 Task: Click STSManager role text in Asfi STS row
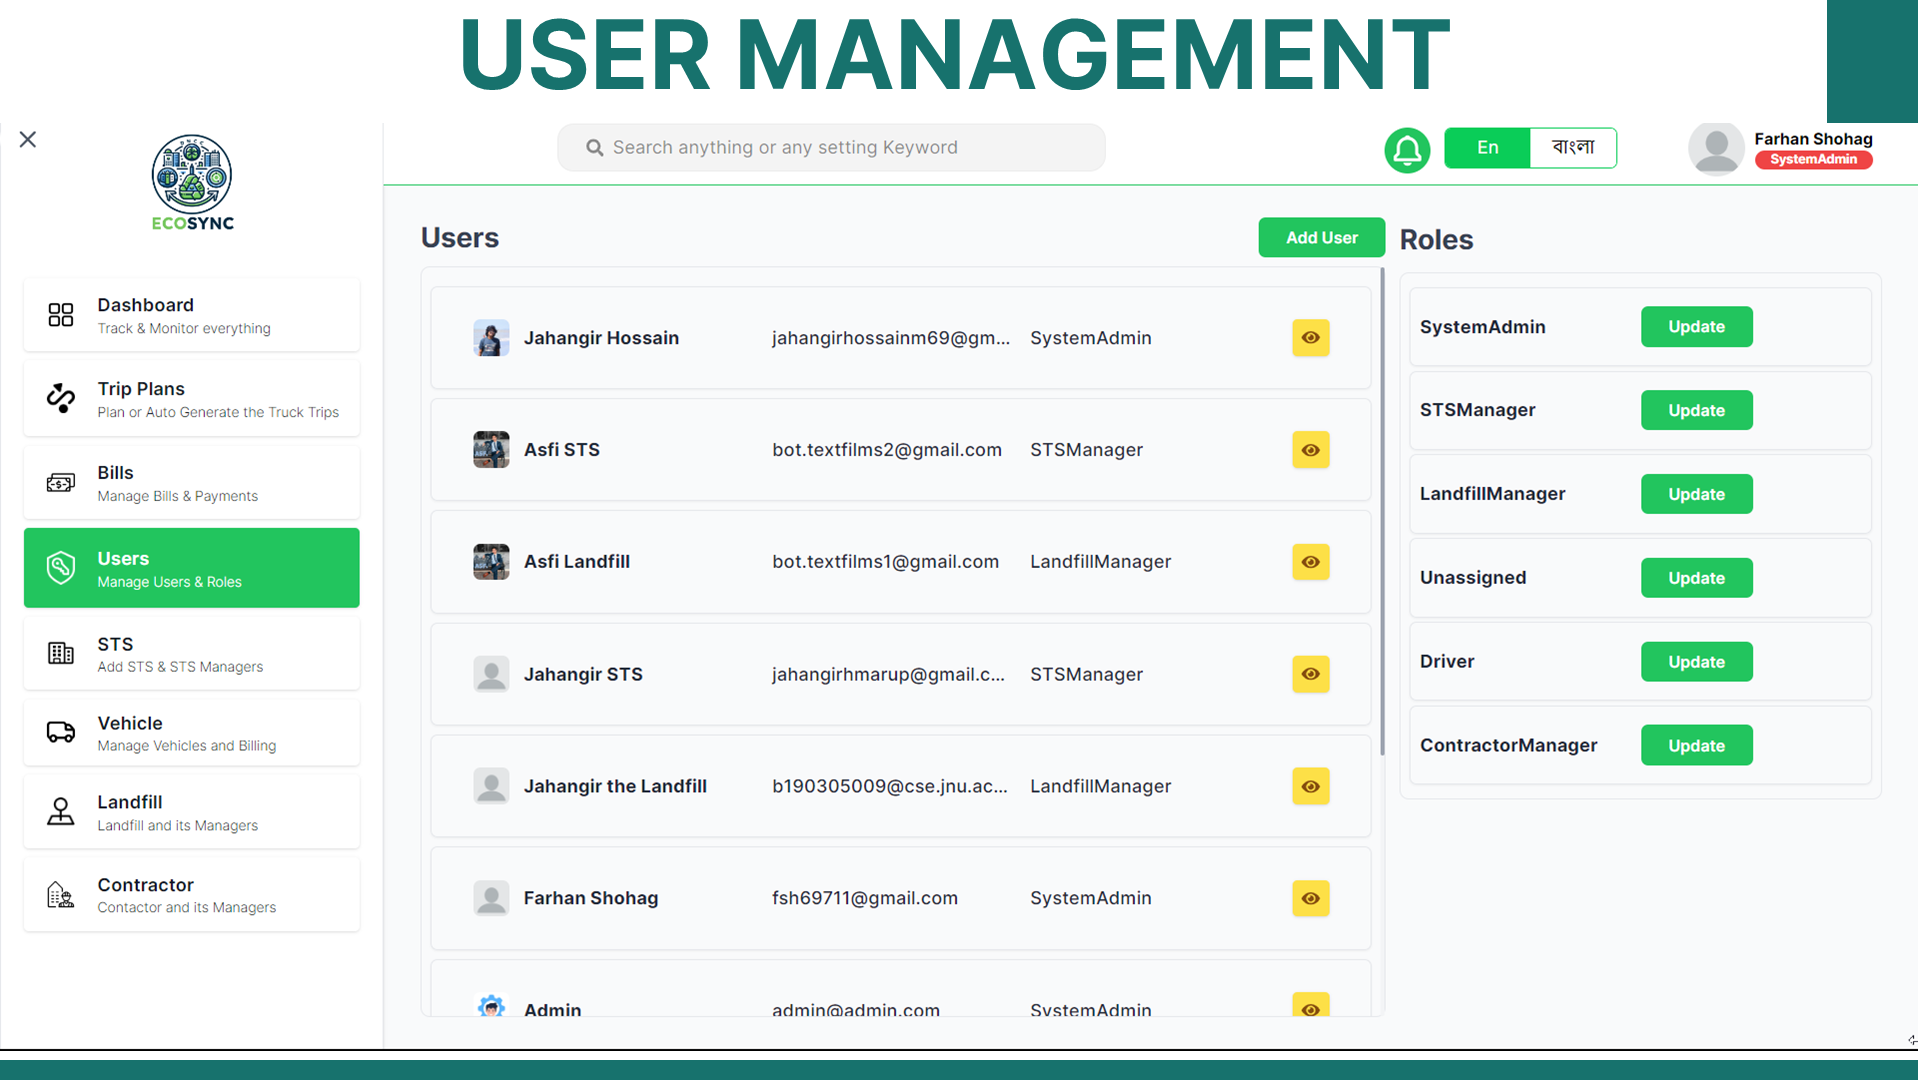click(x=1086, y=450)
